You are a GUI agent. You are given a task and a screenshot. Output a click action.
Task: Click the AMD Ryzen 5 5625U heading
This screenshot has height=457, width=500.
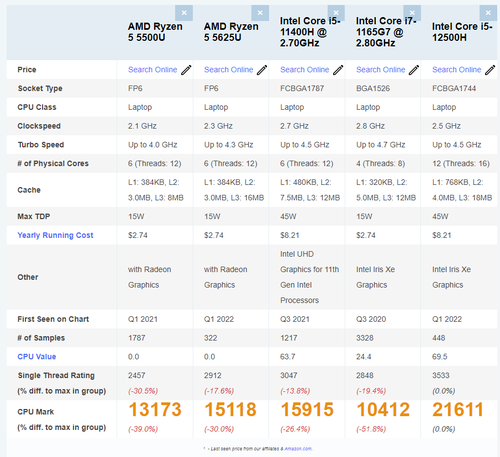point(231,32)
